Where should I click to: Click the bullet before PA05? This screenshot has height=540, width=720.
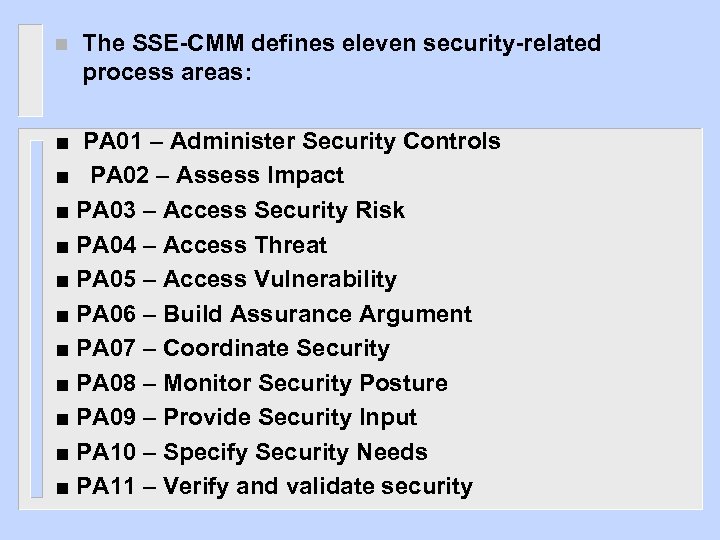[x=62, y=280]
